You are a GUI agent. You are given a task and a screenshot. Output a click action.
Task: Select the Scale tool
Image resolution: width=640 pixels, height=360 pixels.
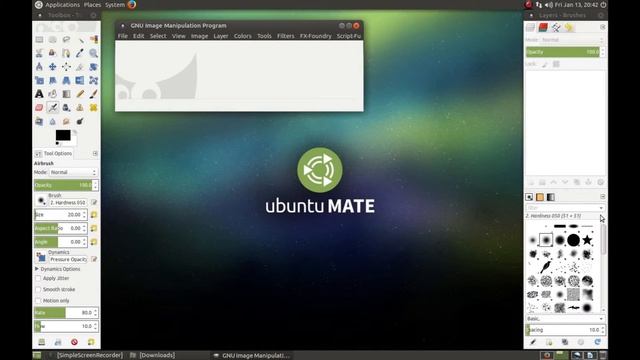tap(39, 80)
